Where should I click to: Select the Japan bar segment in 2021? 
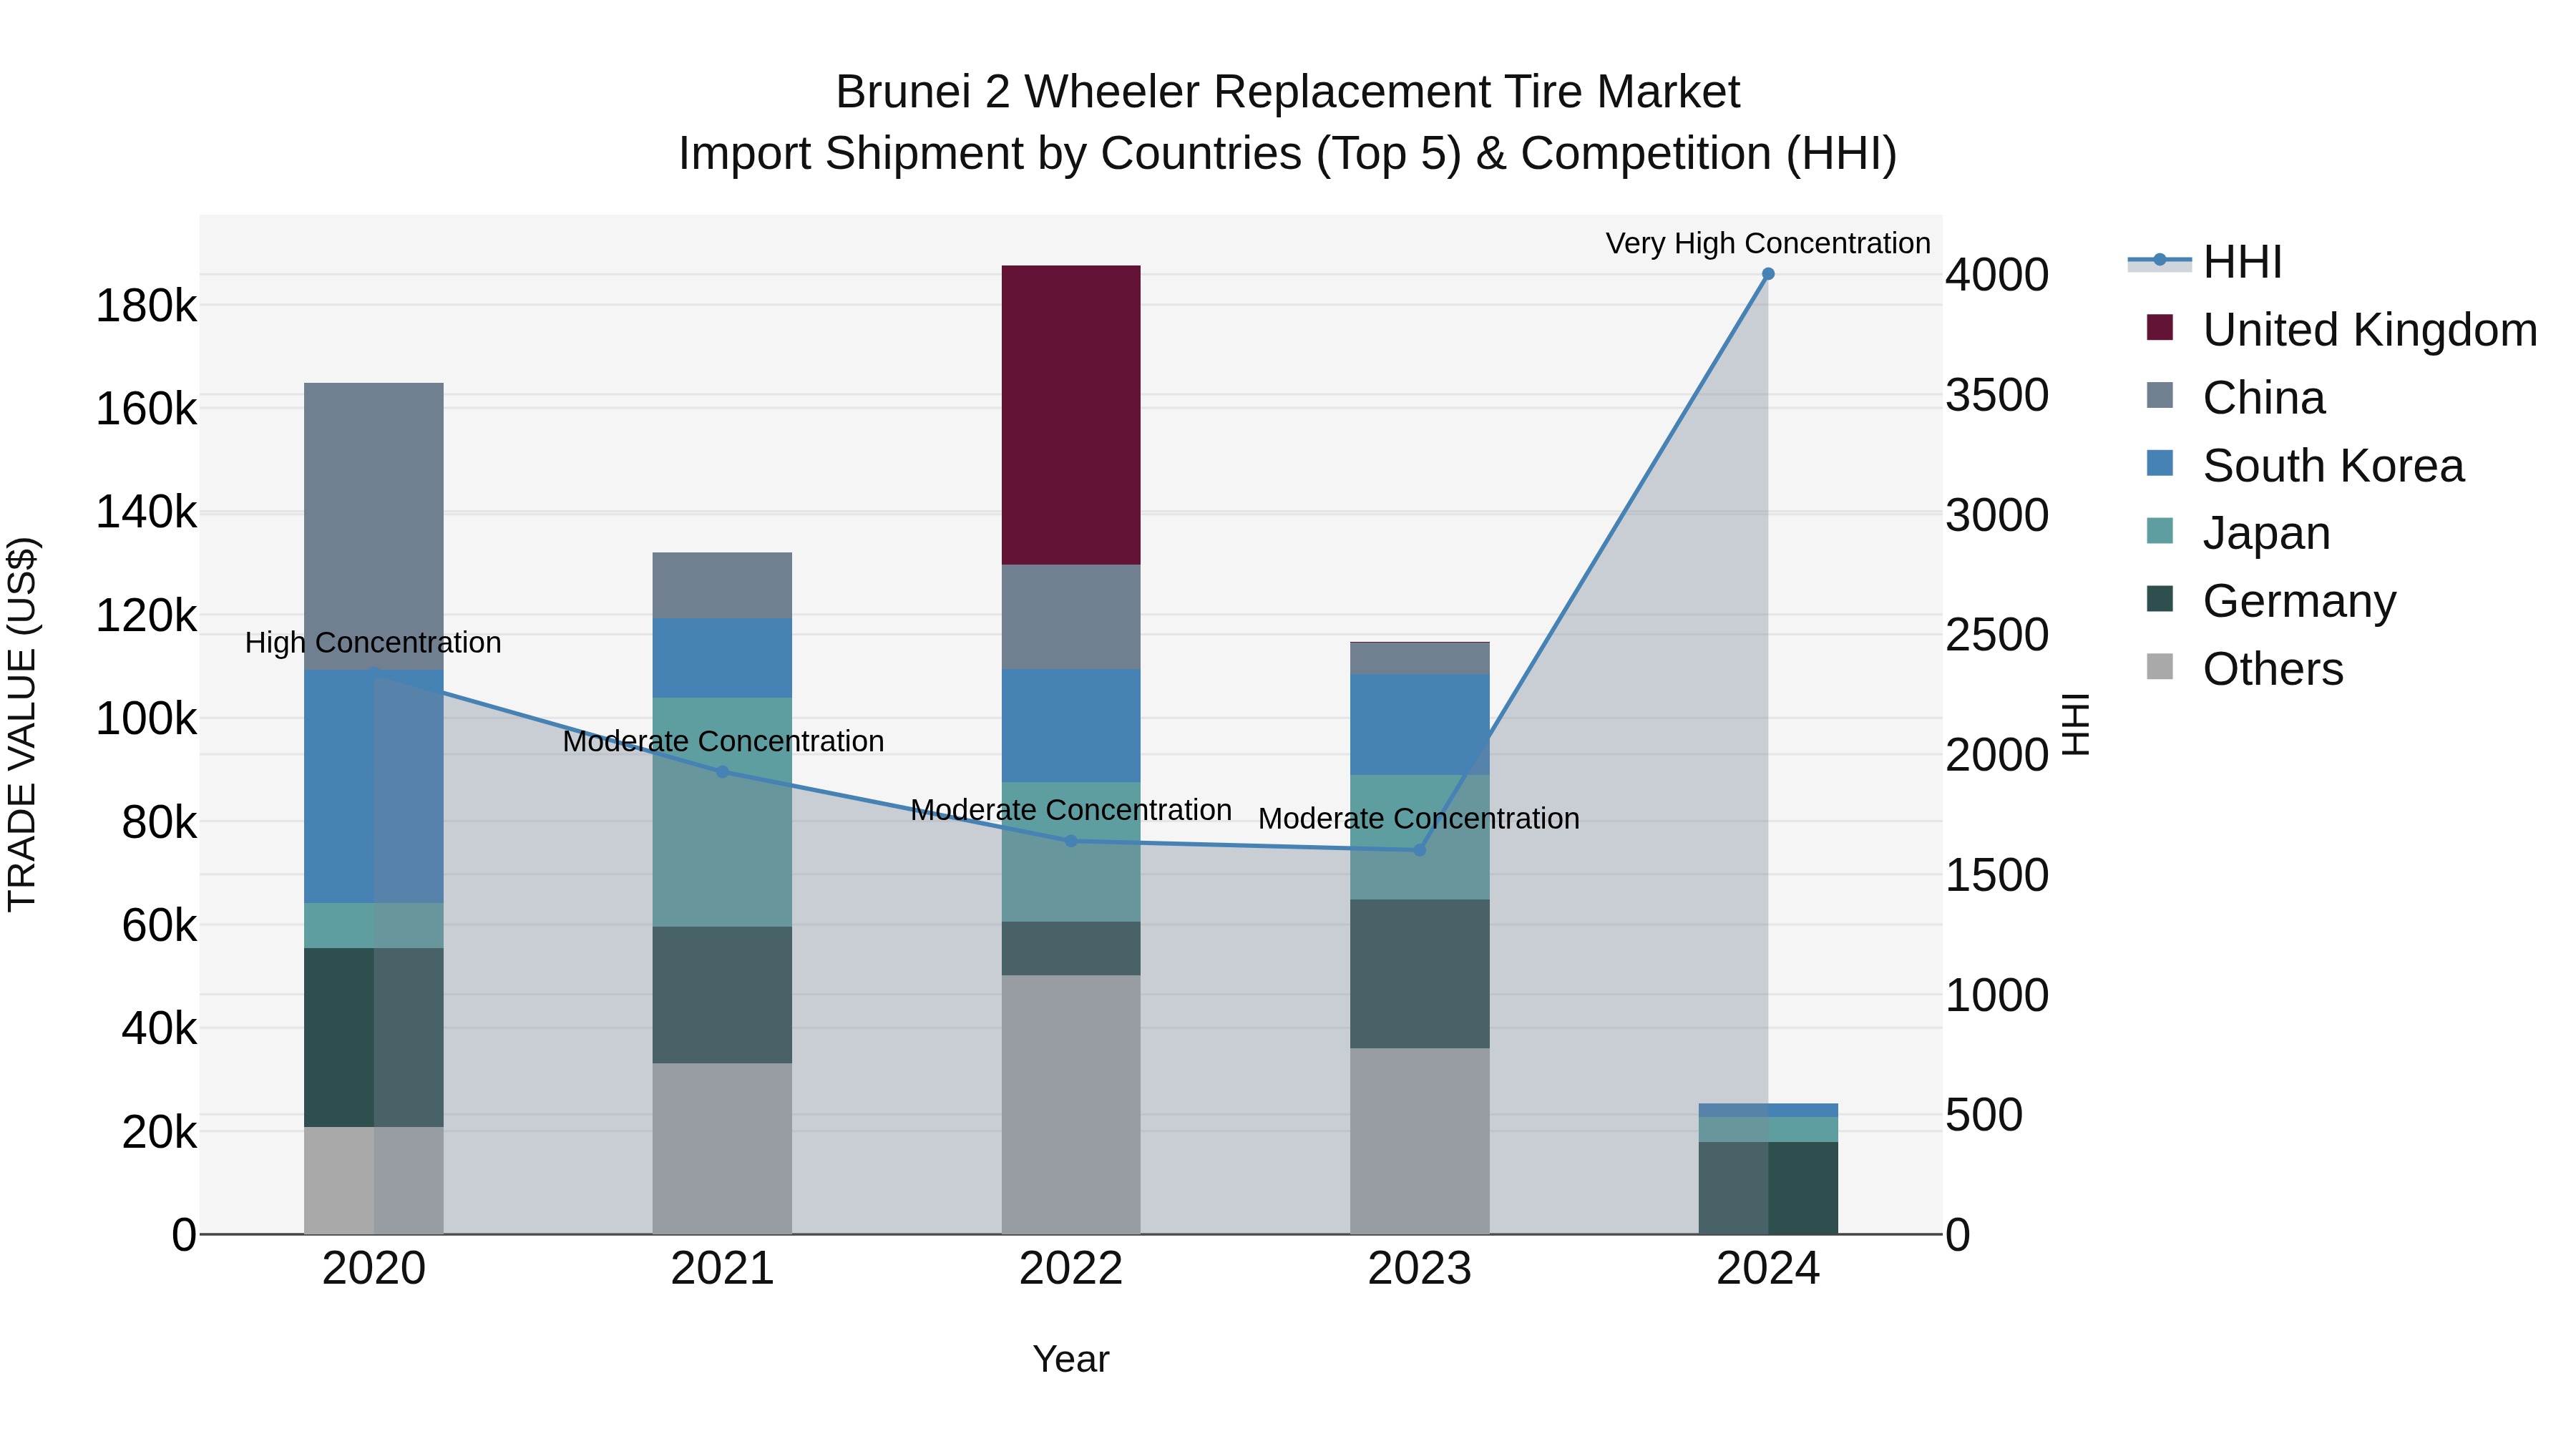723,812
